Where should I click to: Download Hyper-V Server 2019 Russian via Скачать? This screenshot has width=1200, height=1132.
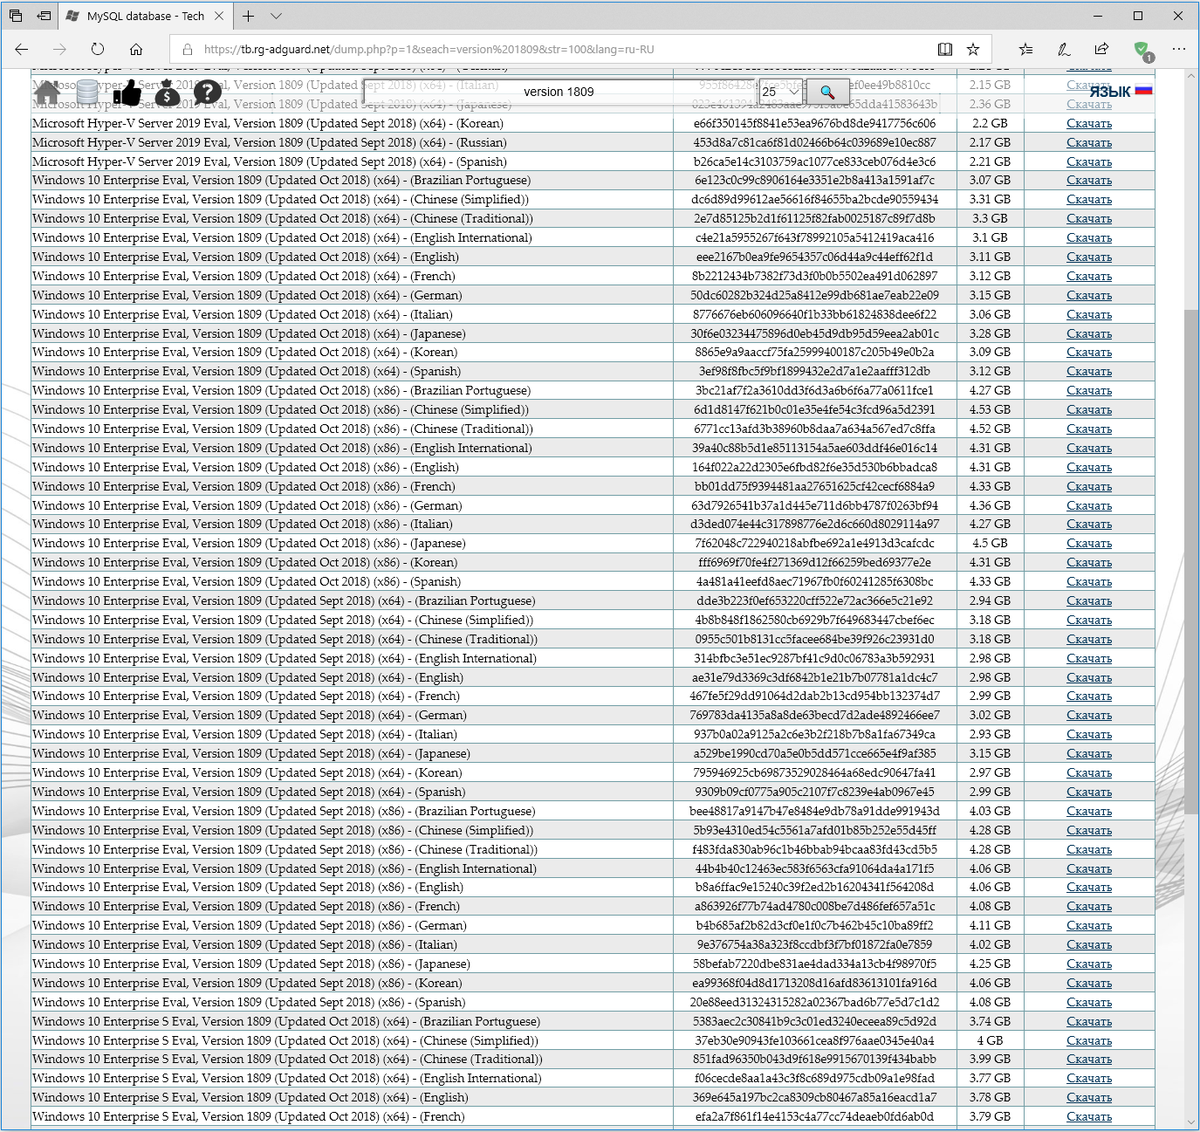click(x=1089, y=143)
